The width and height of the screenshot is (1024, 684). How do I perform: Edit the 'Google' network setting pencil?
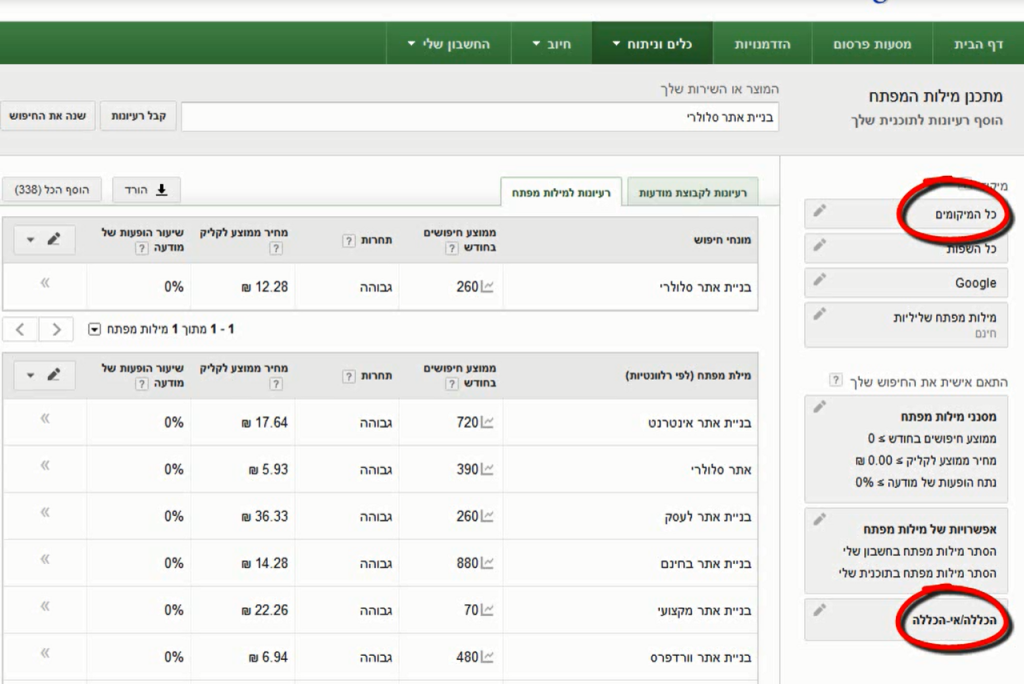tap(820, 280)
